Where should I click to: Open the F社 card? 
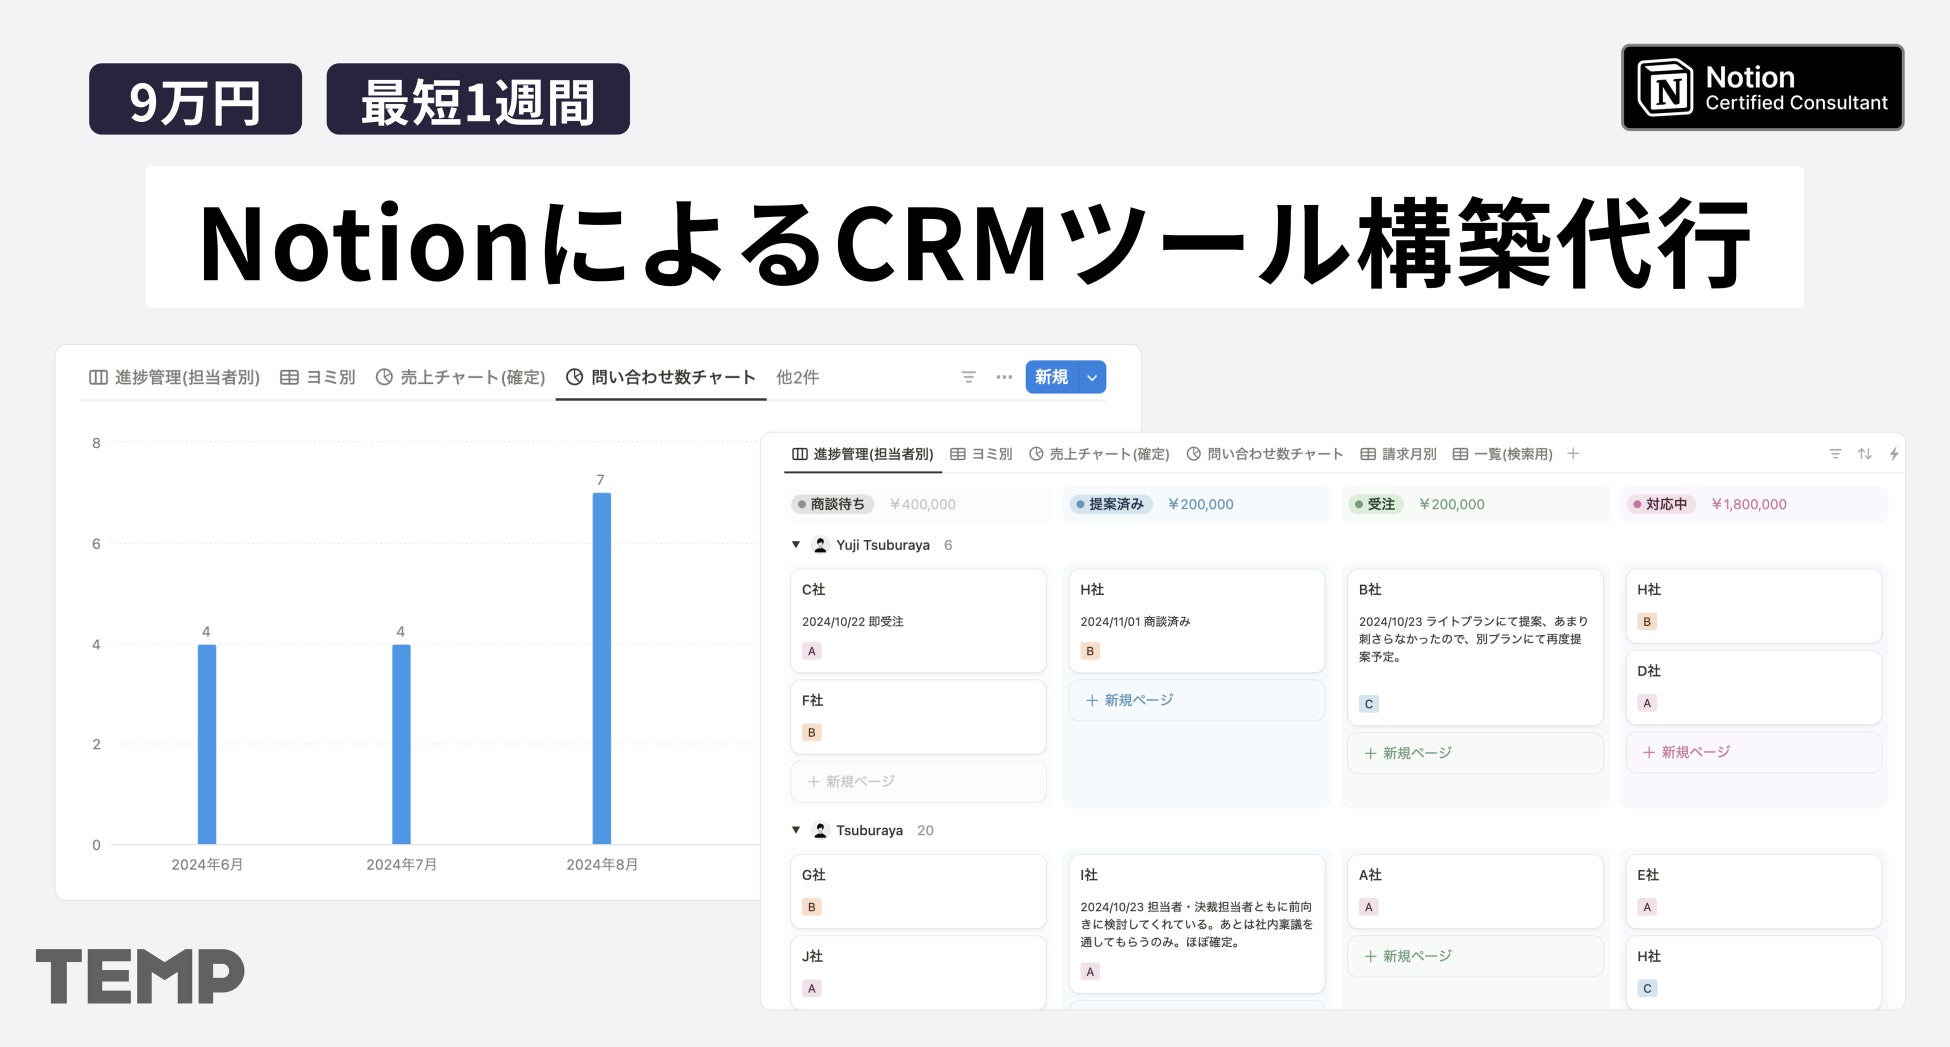918,717
